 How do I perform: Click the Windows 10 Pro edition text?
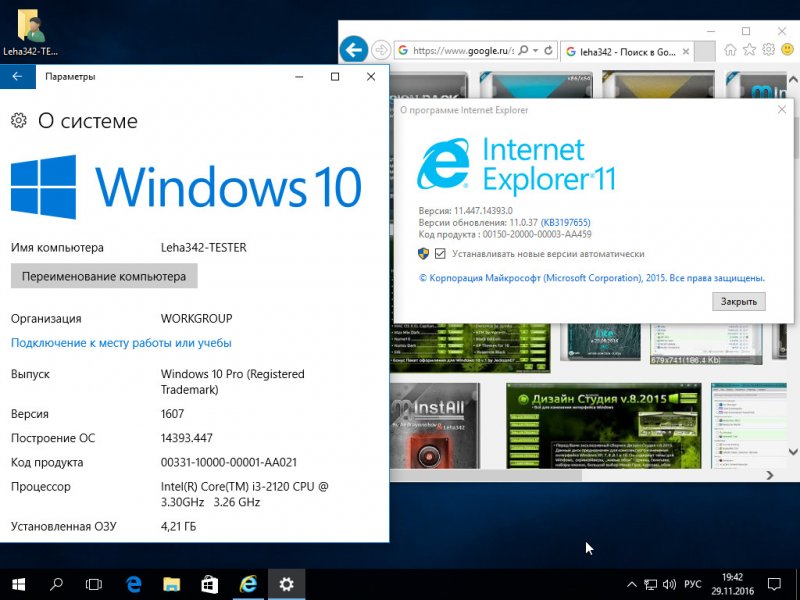coord(233,382)
